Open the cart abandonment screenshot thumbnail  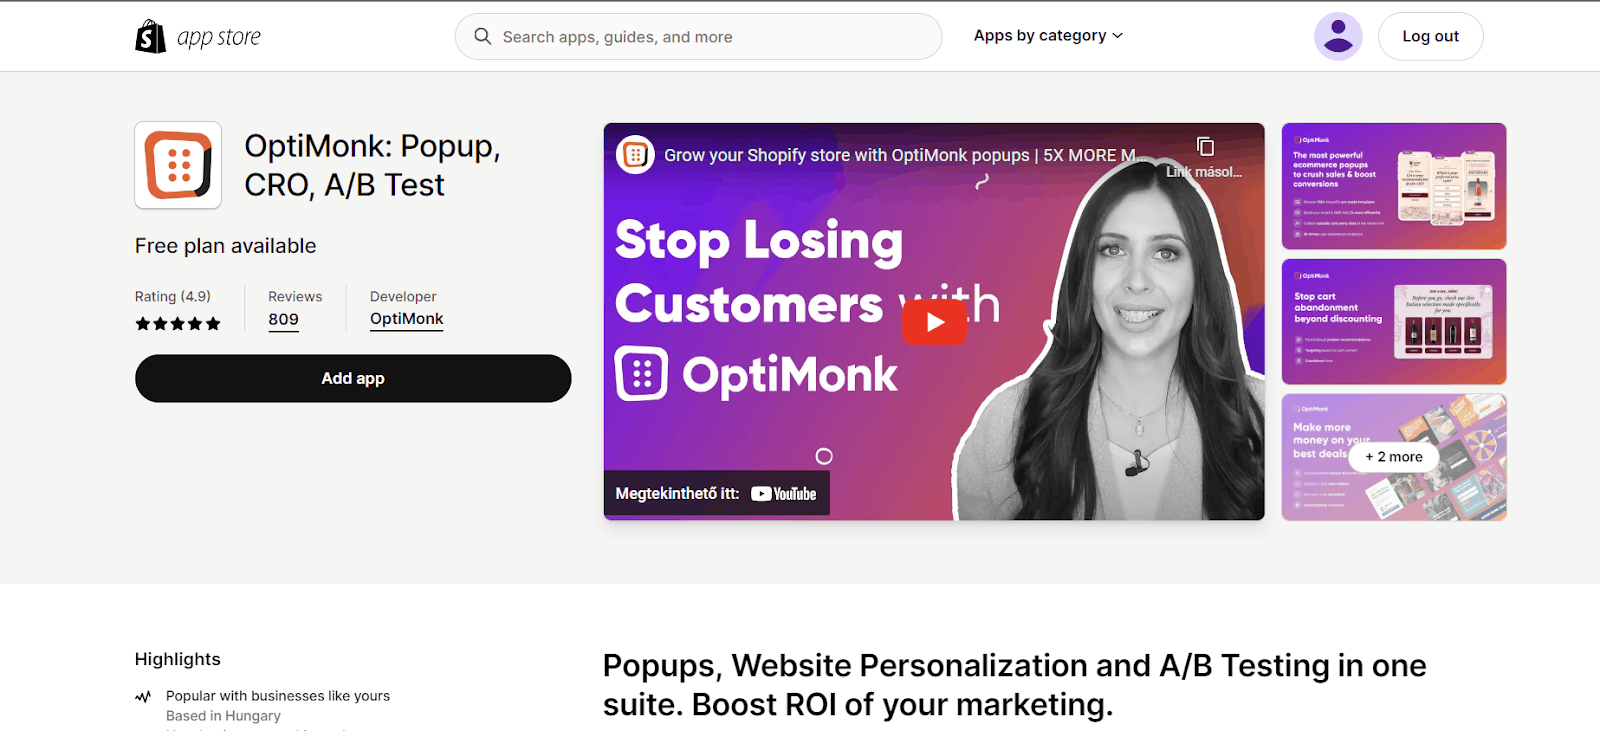coord(1394,322)
